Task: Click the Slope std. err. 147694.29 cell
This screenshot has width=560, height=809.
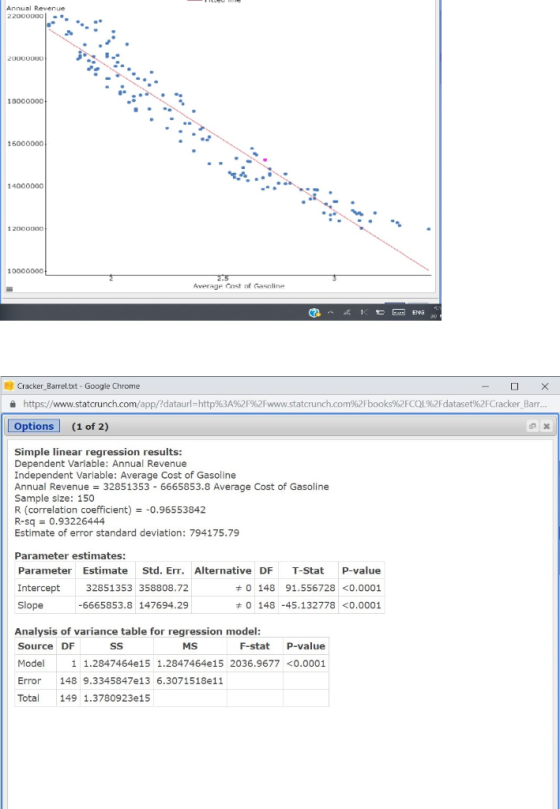Action: click(x=163, y=605)
